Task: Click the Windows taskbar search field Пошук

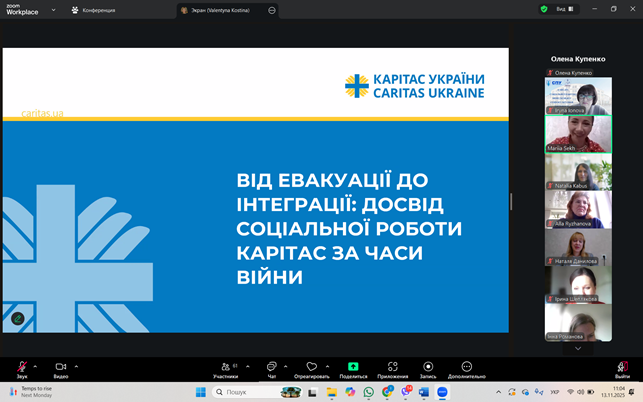Action: pyautogui.click(x=248, y=392)
